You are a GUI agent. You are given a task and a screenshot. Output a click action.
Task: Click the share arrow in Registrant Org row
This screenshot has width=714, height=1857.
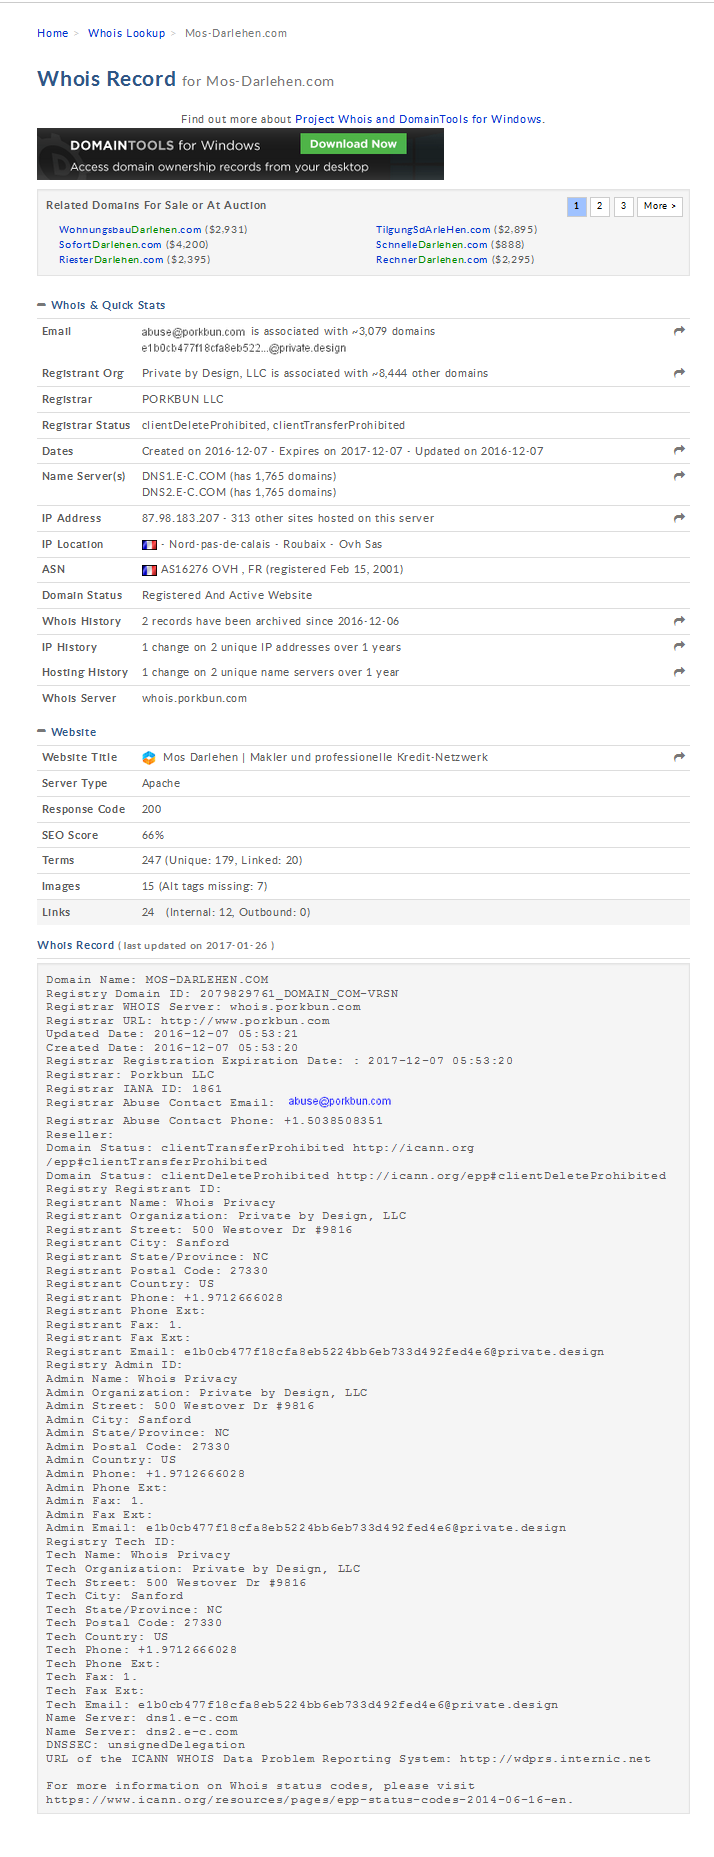coord(679,373)
